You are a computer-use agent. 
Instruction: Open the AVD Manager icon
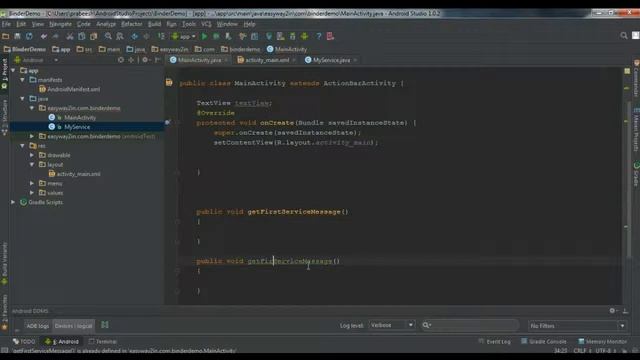[280, 36]
